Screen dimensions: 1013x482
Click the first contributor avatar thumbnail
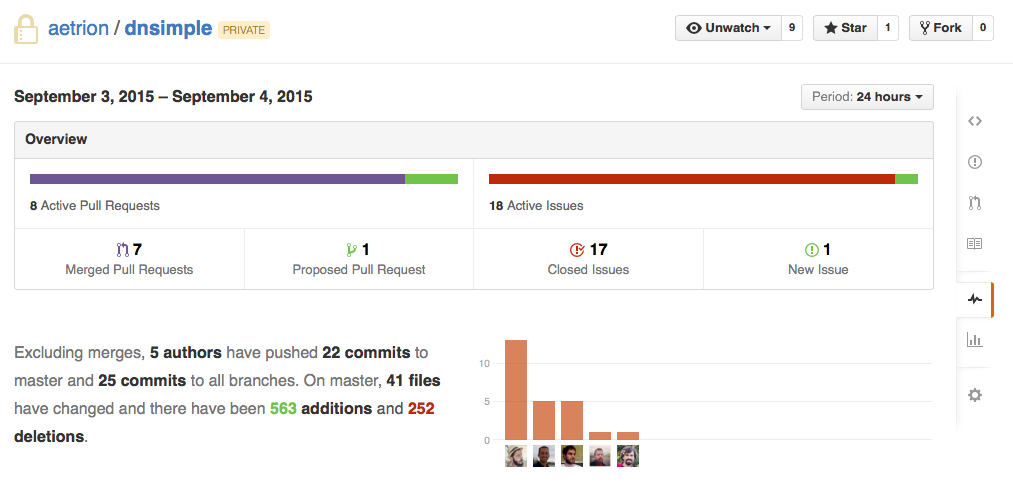(516, 456)
